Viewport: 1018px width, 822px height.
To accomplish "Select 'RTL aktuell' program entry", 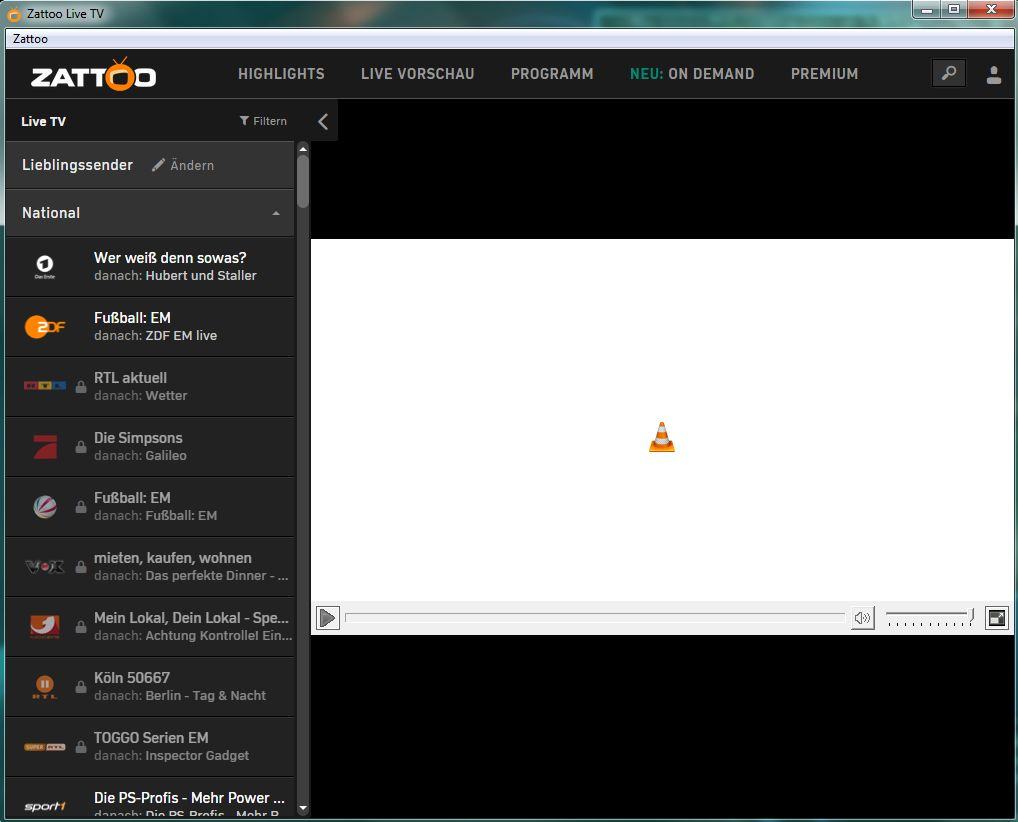I will pos(130,378).
